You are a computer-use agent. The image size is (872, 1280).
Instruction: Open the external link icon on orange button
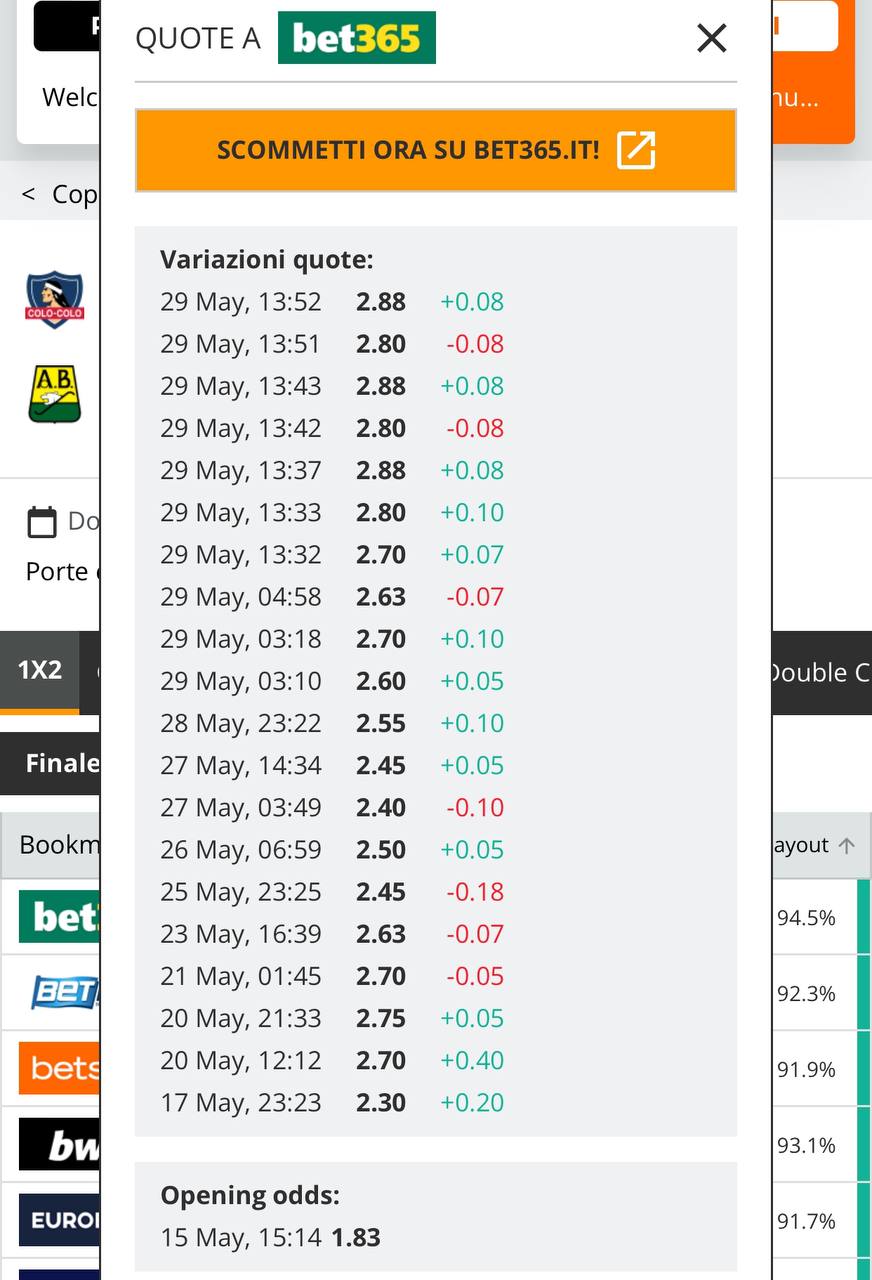636,150
